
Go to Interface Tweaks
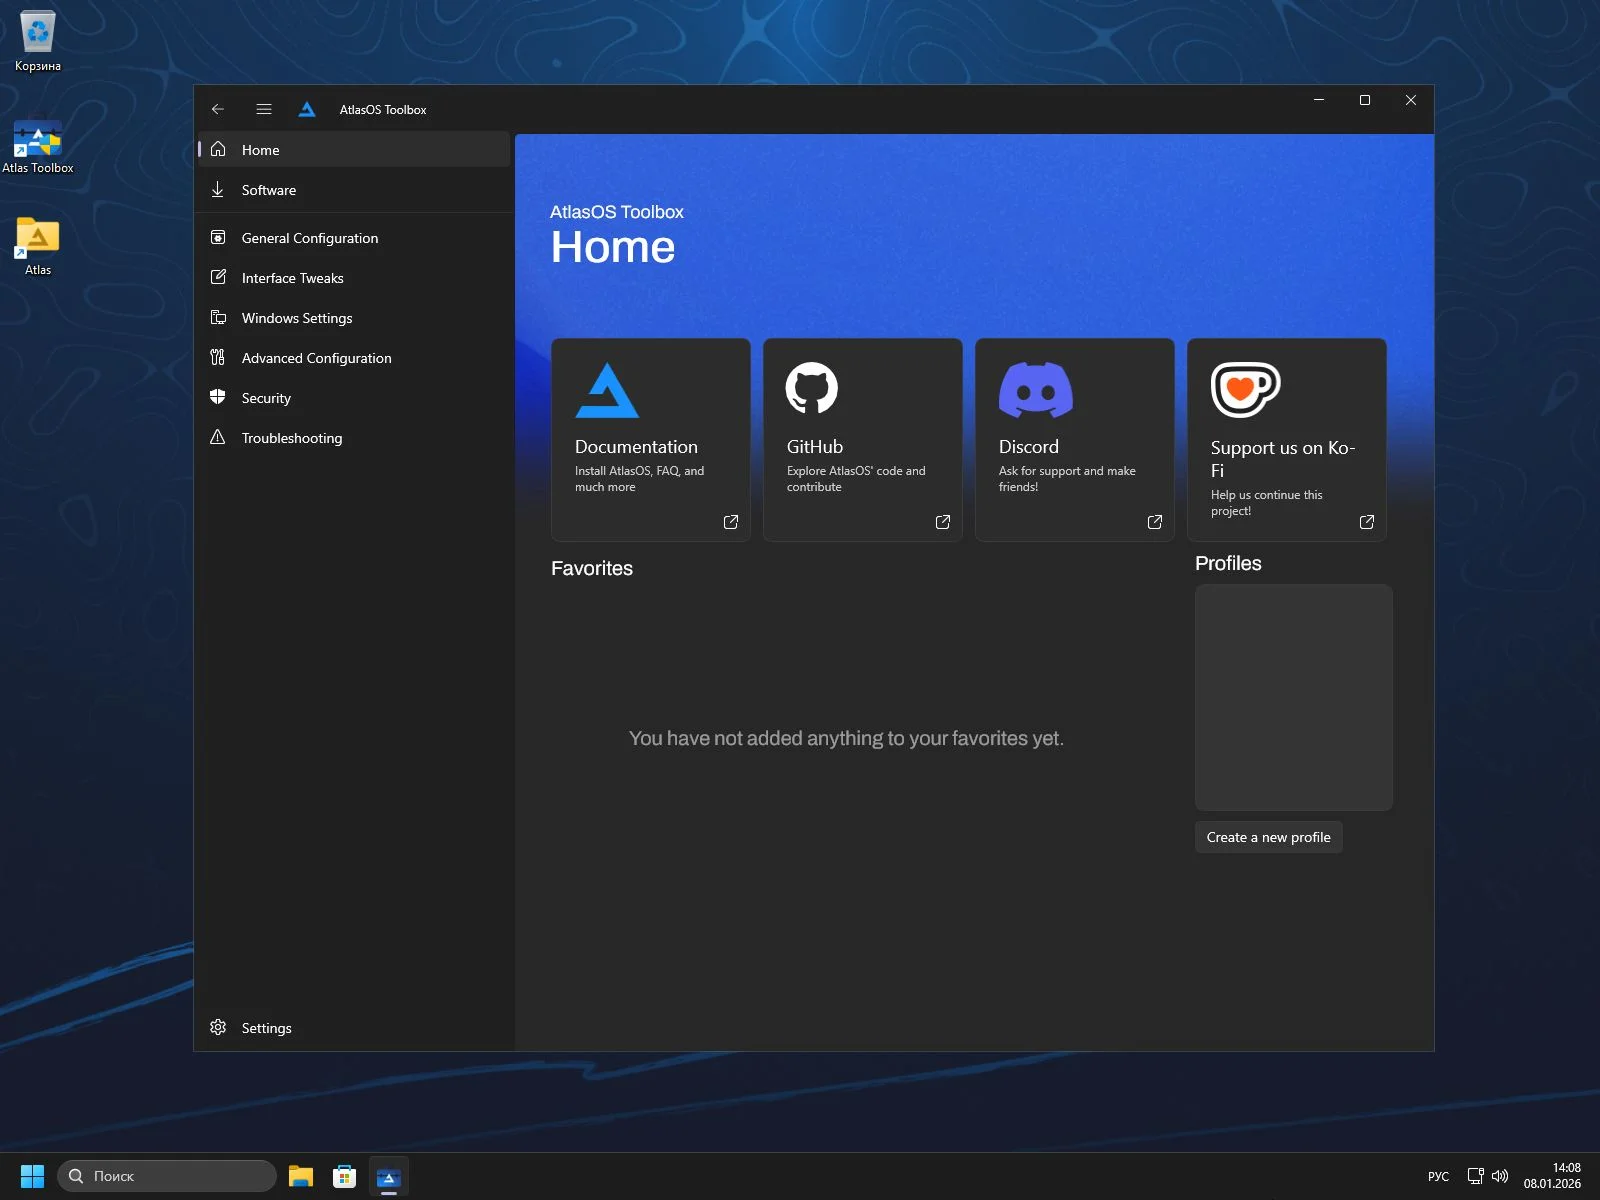coord(292,278)
